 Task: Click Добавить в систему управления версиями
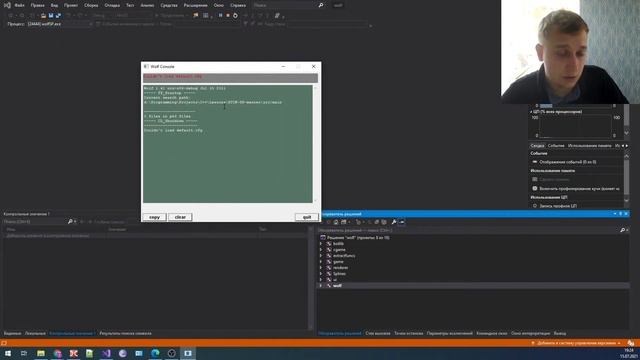(x=576, y=343)
